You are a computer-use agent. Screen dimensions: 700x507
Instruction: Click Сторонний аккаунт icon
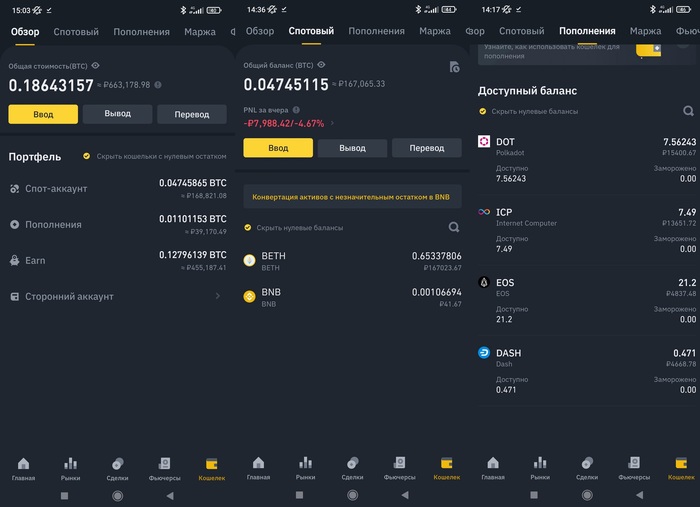tap(15, 296)
